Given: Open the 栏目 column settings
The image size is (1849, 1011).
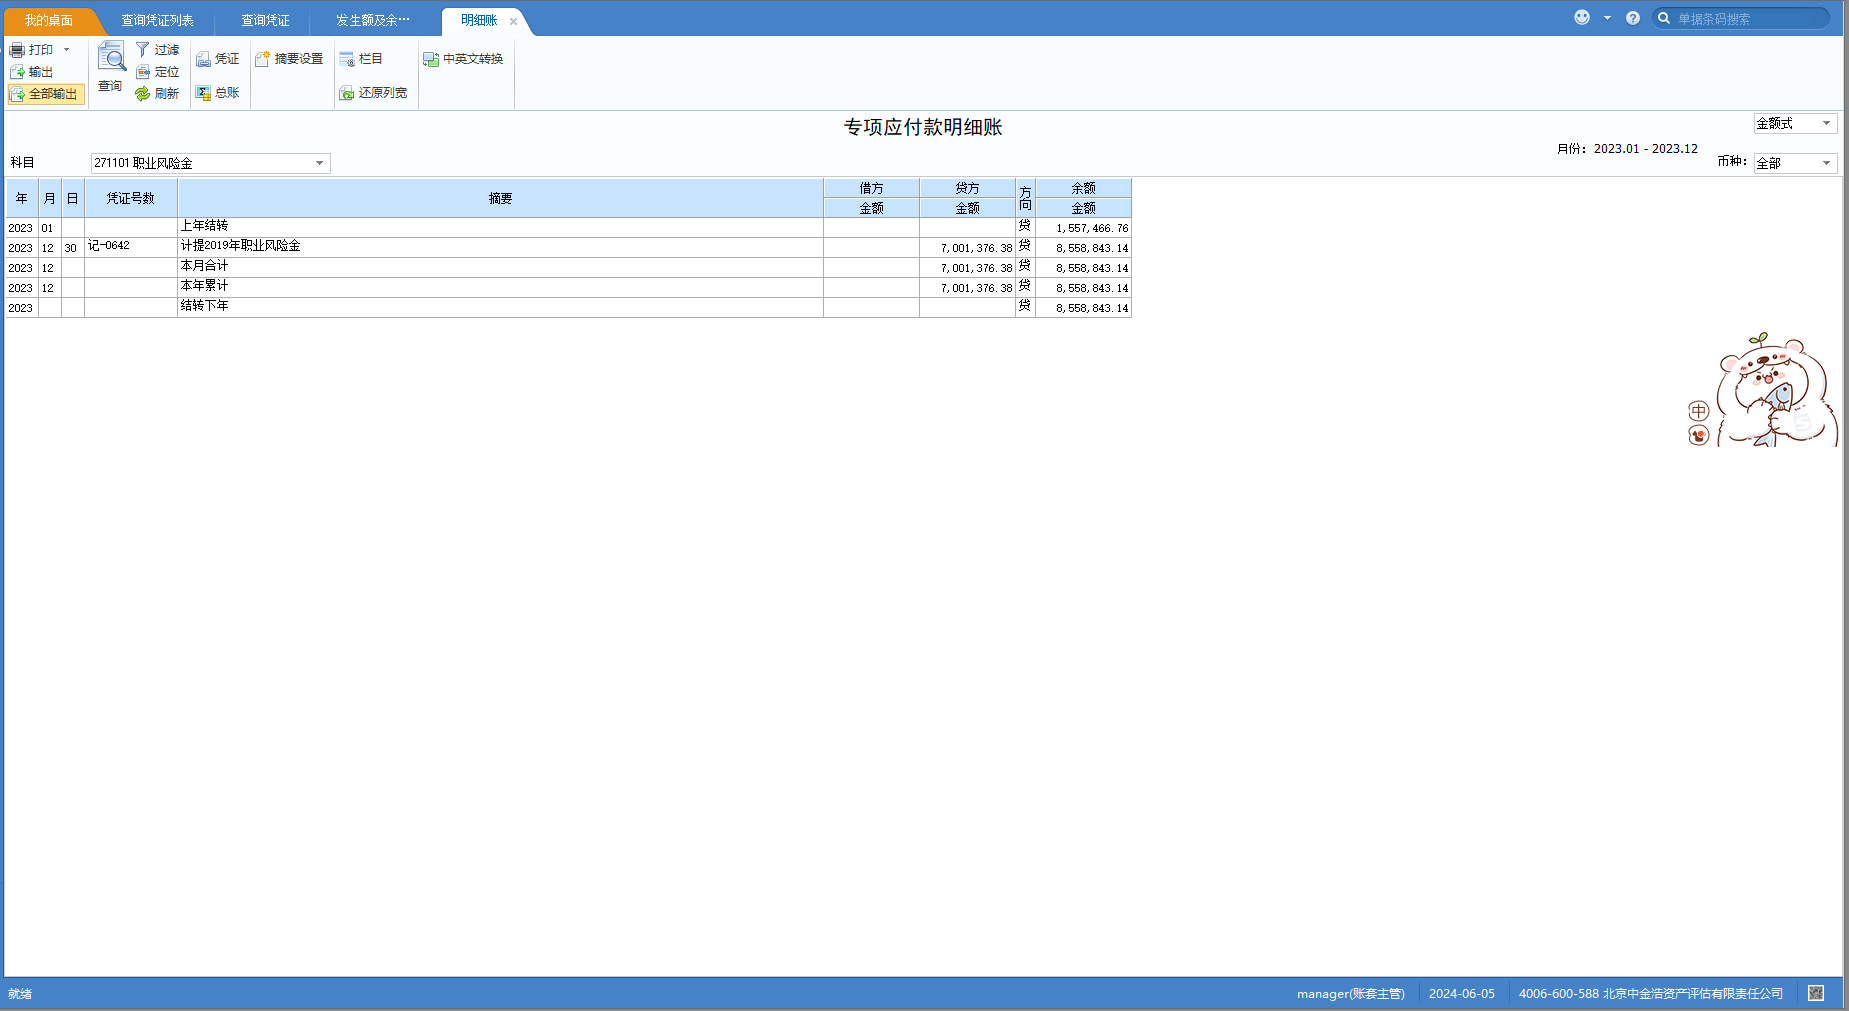Looking at the screenshot, I should click(x=361, y=59).
